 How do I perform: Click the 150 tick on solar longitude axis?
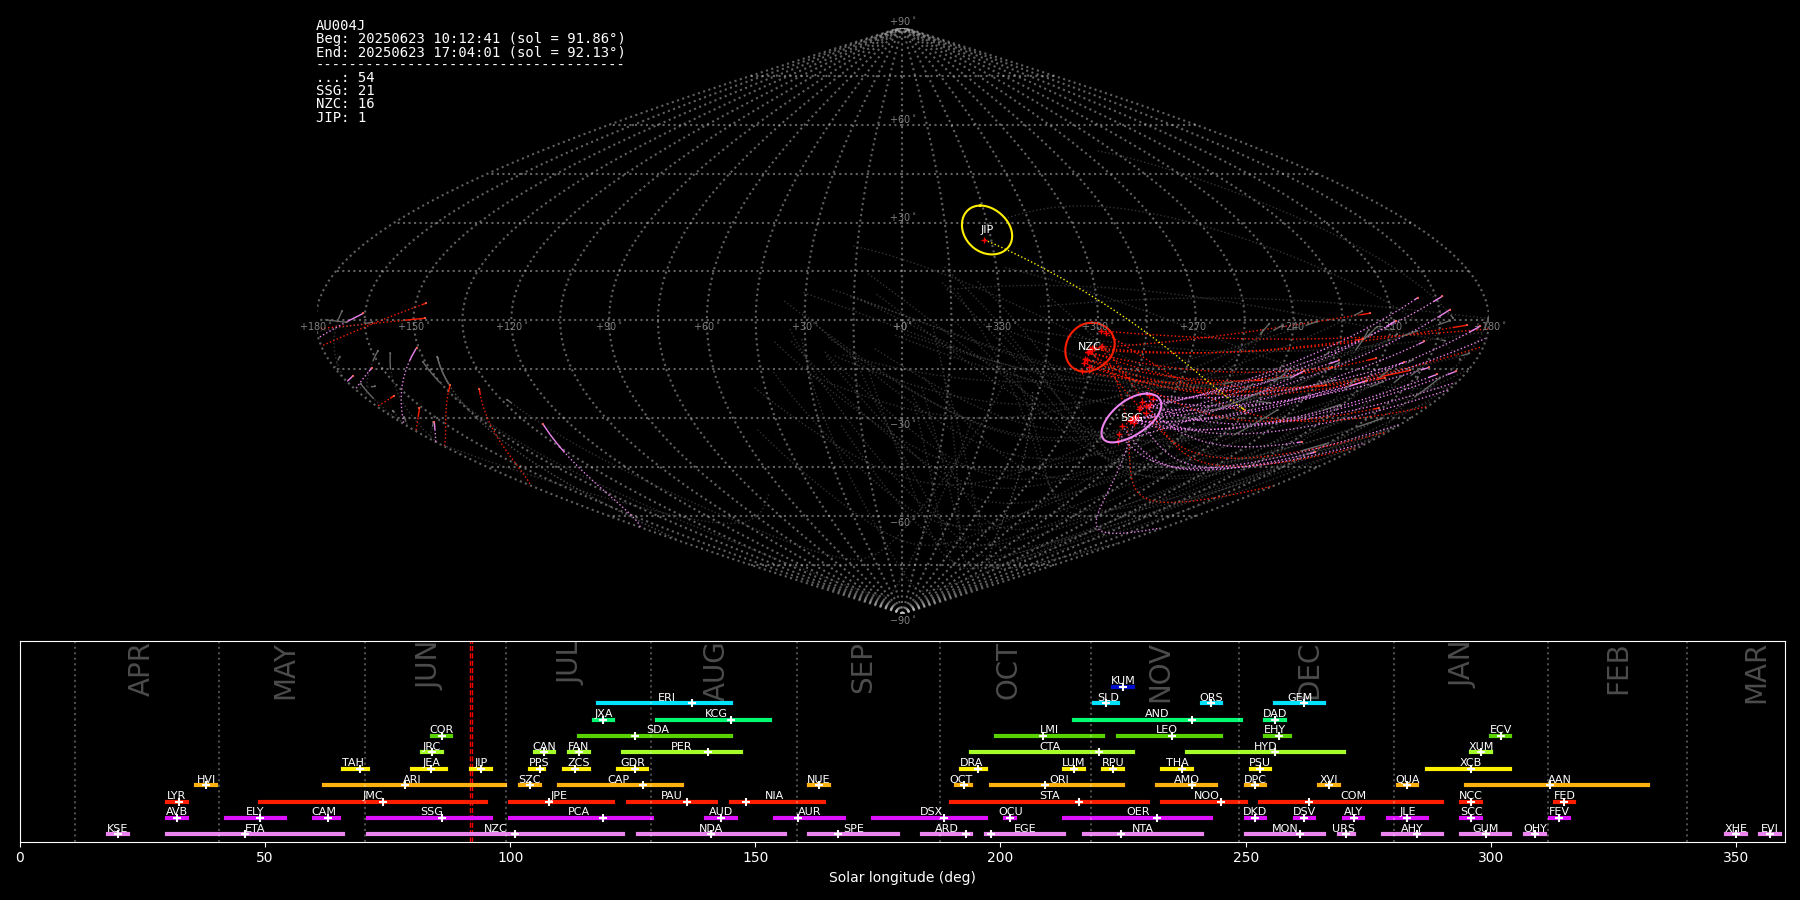755,857
